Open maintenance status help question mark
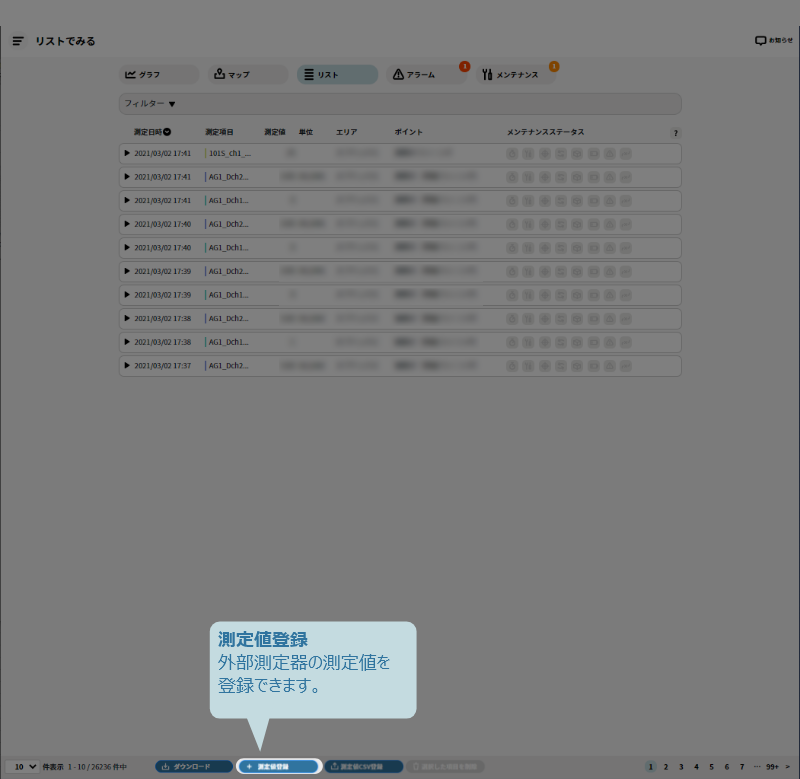 676,133
